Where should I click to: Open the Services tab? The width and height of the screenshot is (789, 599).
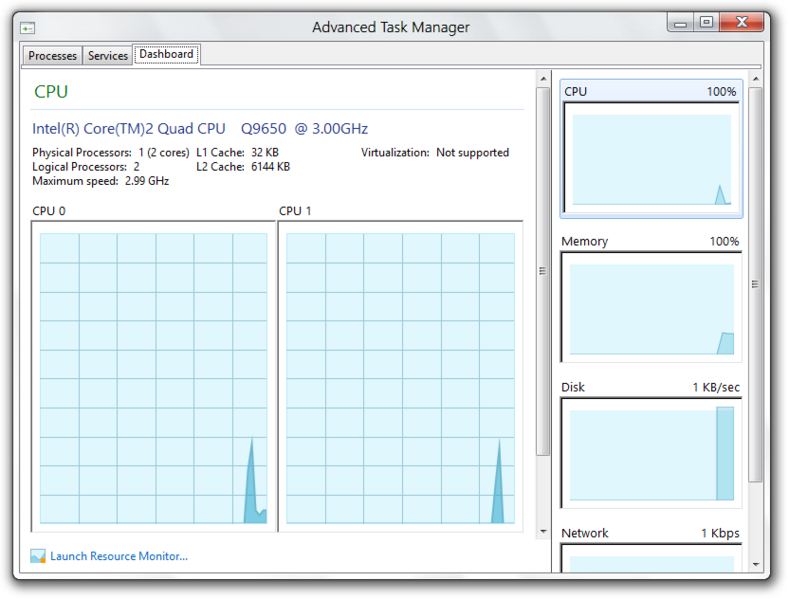(x=108, y=56)
